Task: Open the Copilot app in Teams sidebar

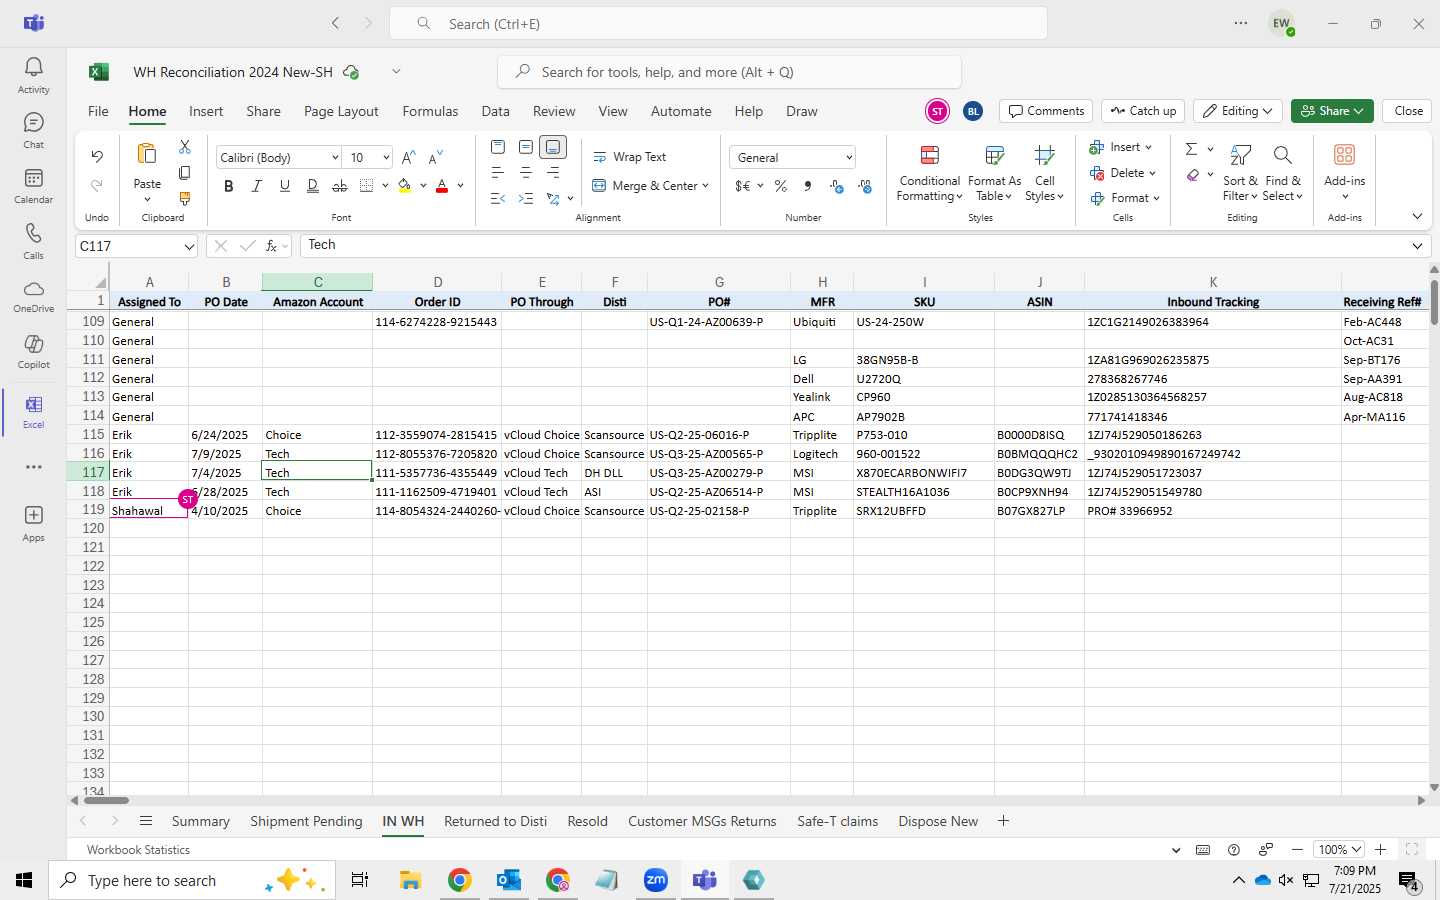Action: point(33,350)
